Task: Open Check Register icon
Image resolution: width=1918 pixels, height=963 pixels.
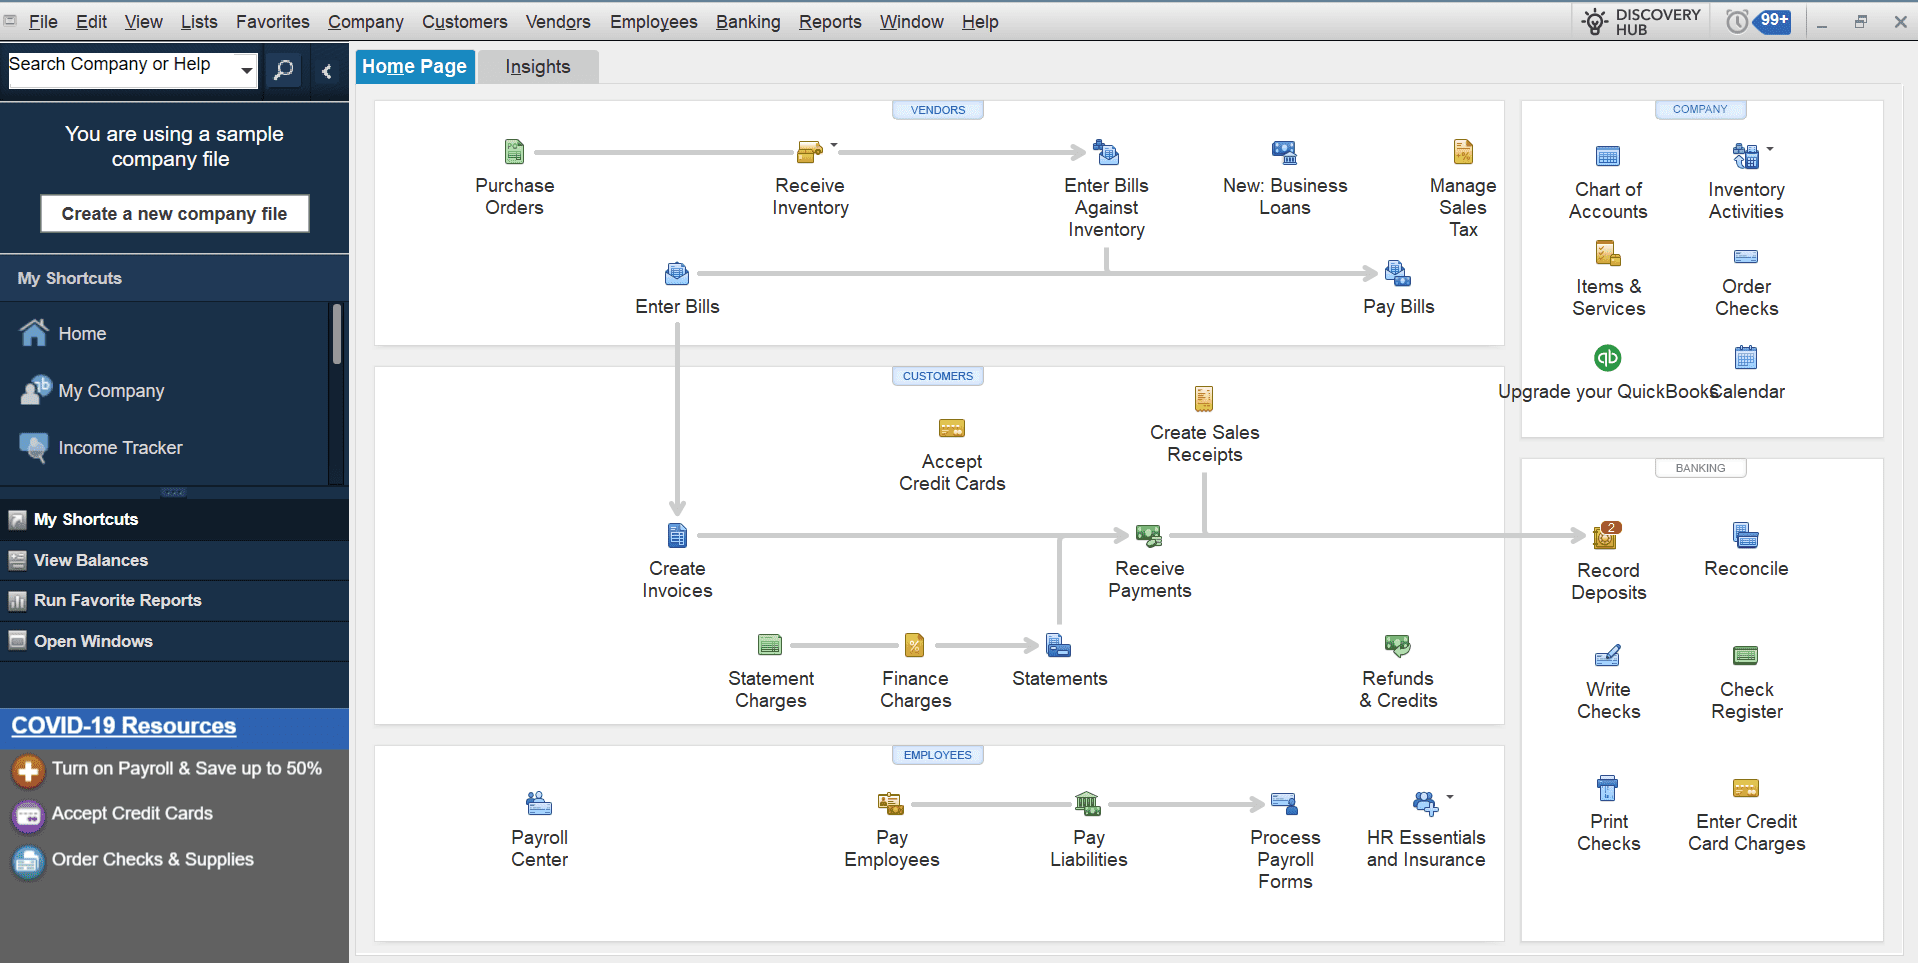Action: click(x=1746, y=656)
